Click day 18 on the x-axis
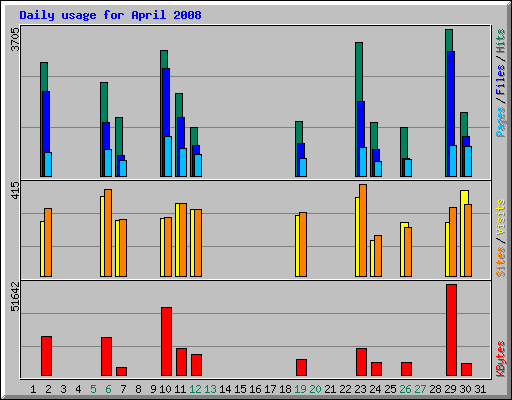 (x=285, y=389)
